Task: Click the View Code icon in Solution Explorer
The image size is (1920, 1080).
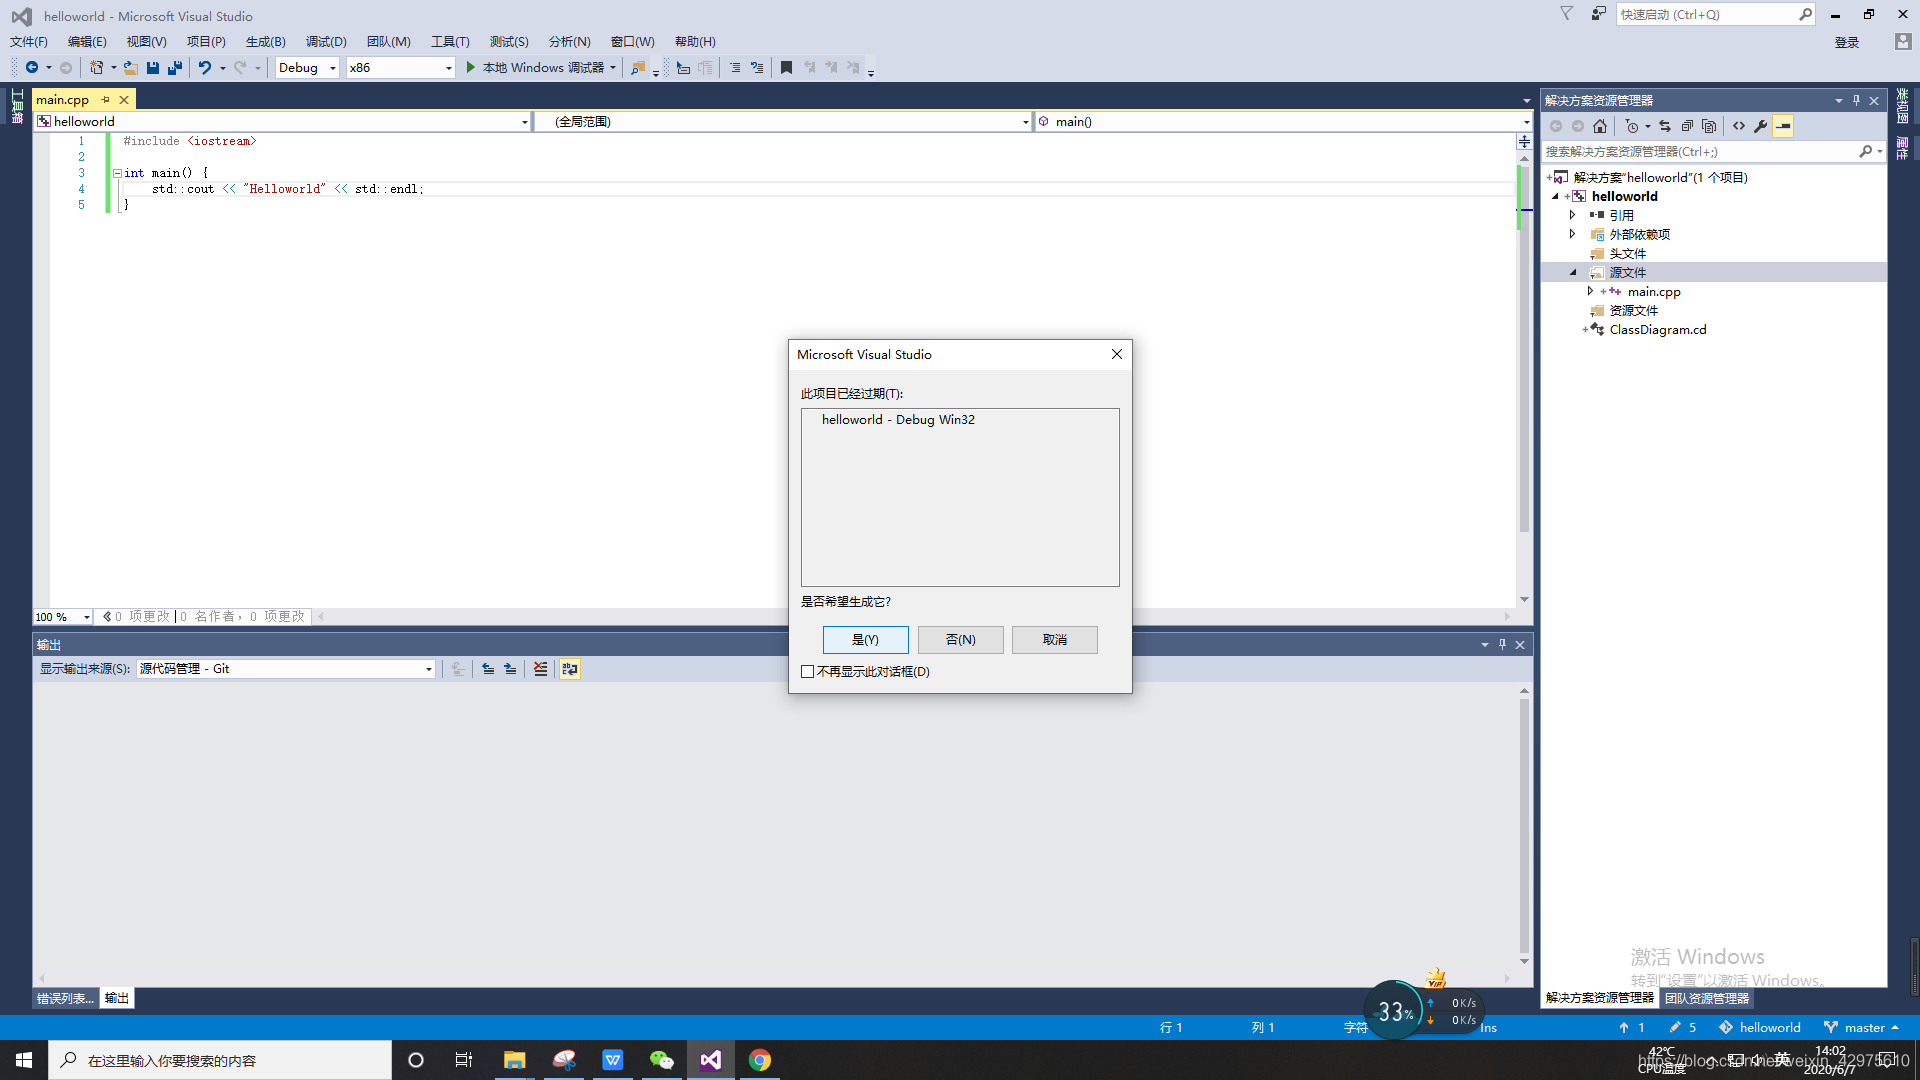Action: point(1739,126)
